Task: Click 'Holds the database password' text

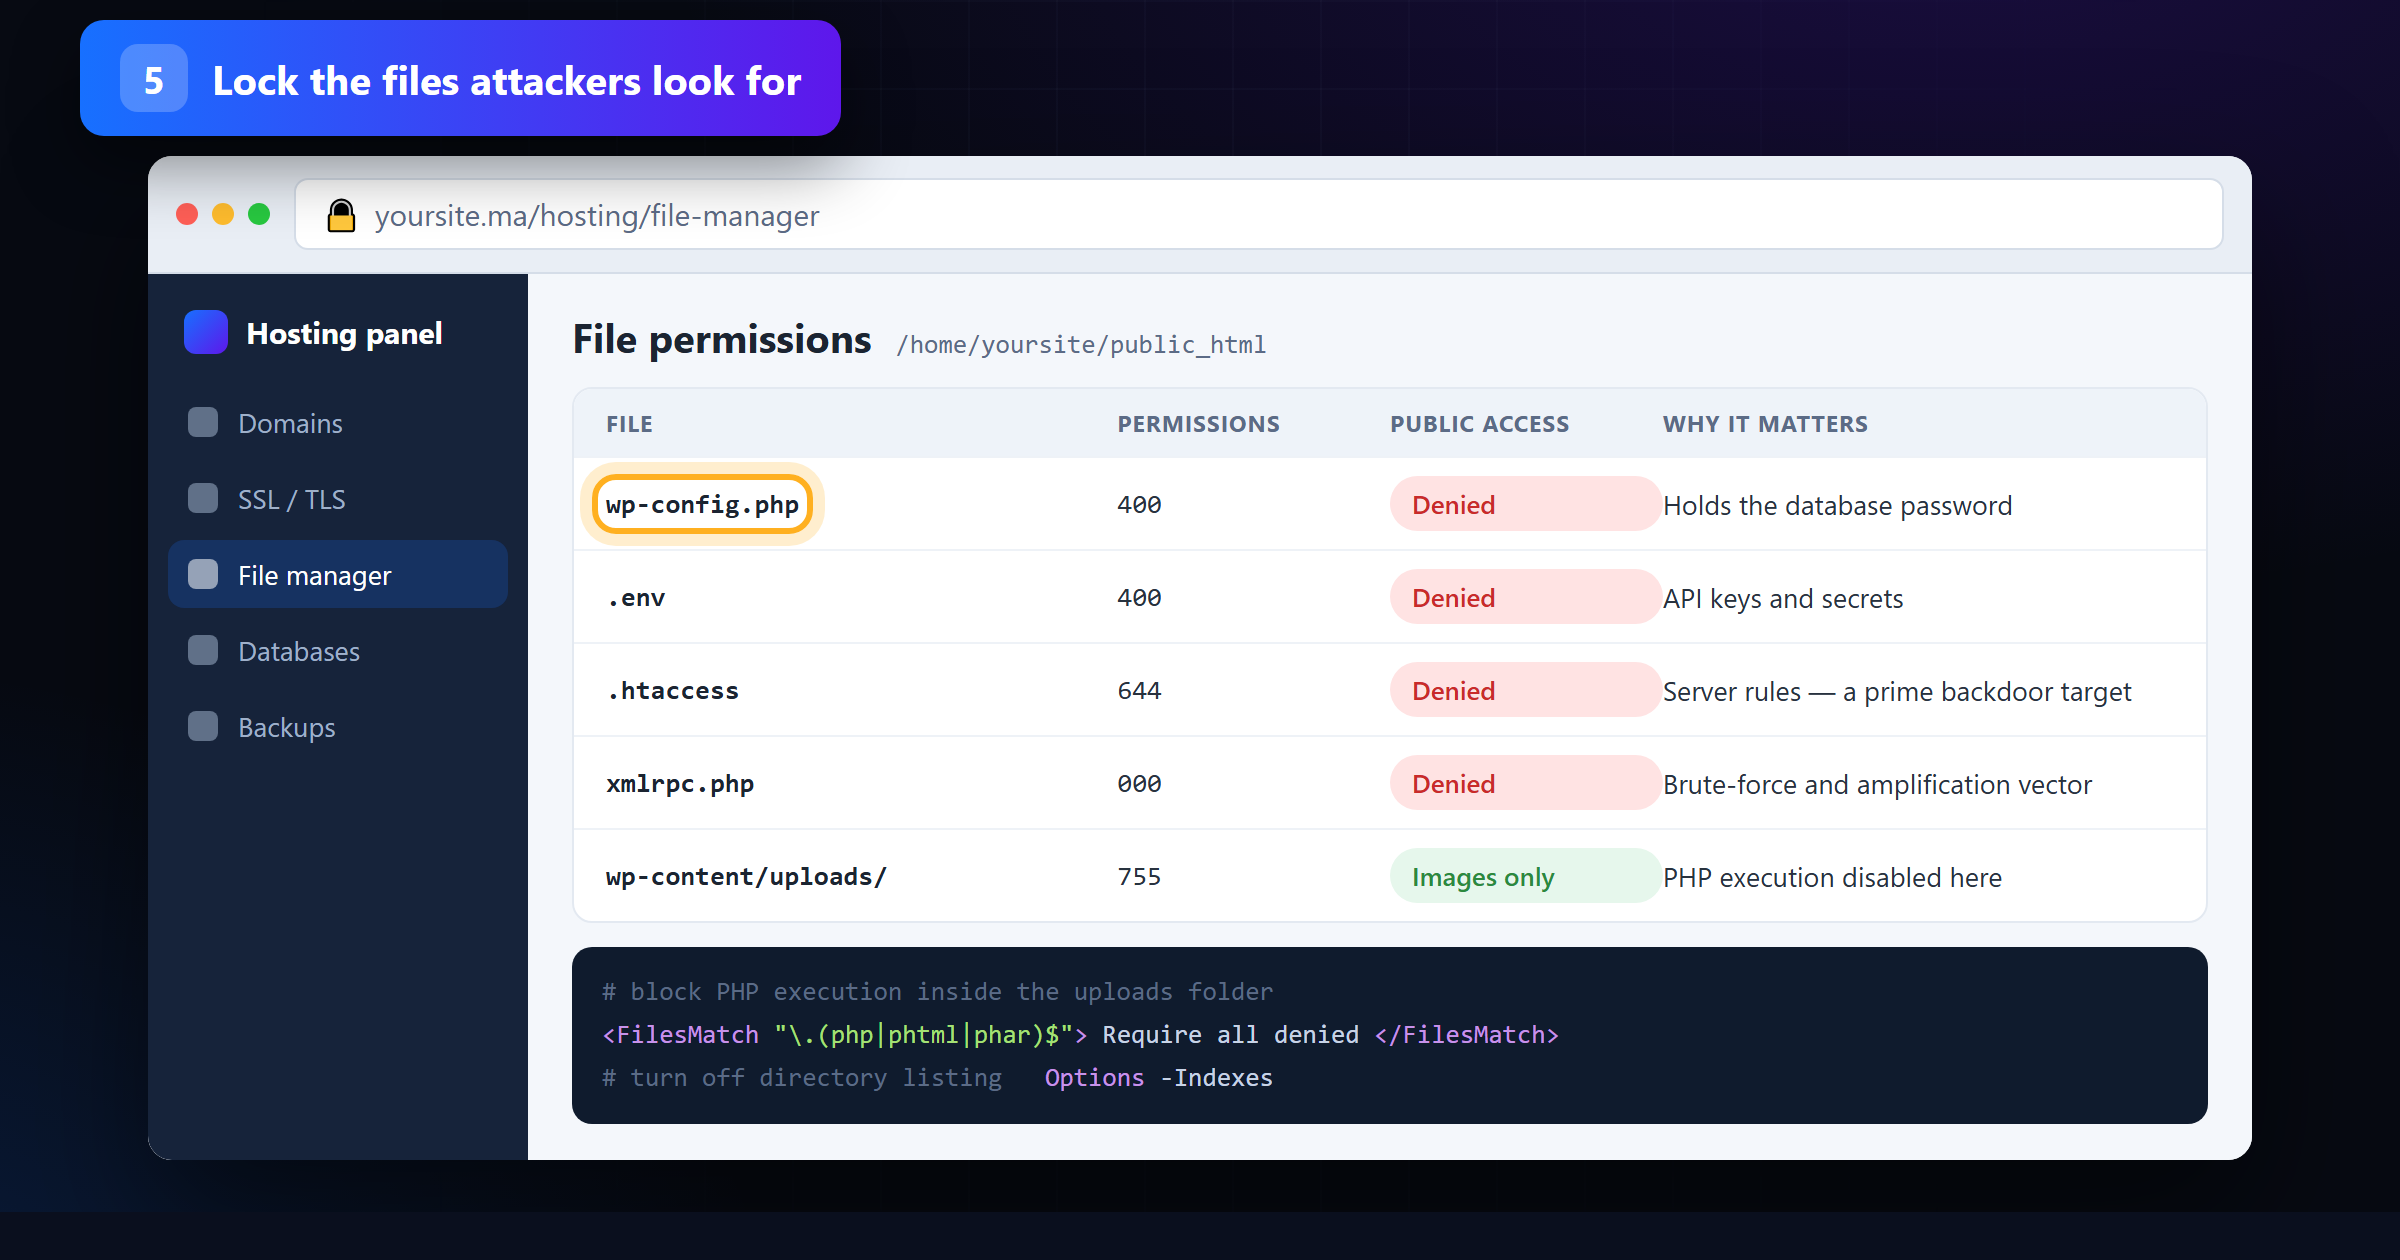Action: pos(1837,506)
